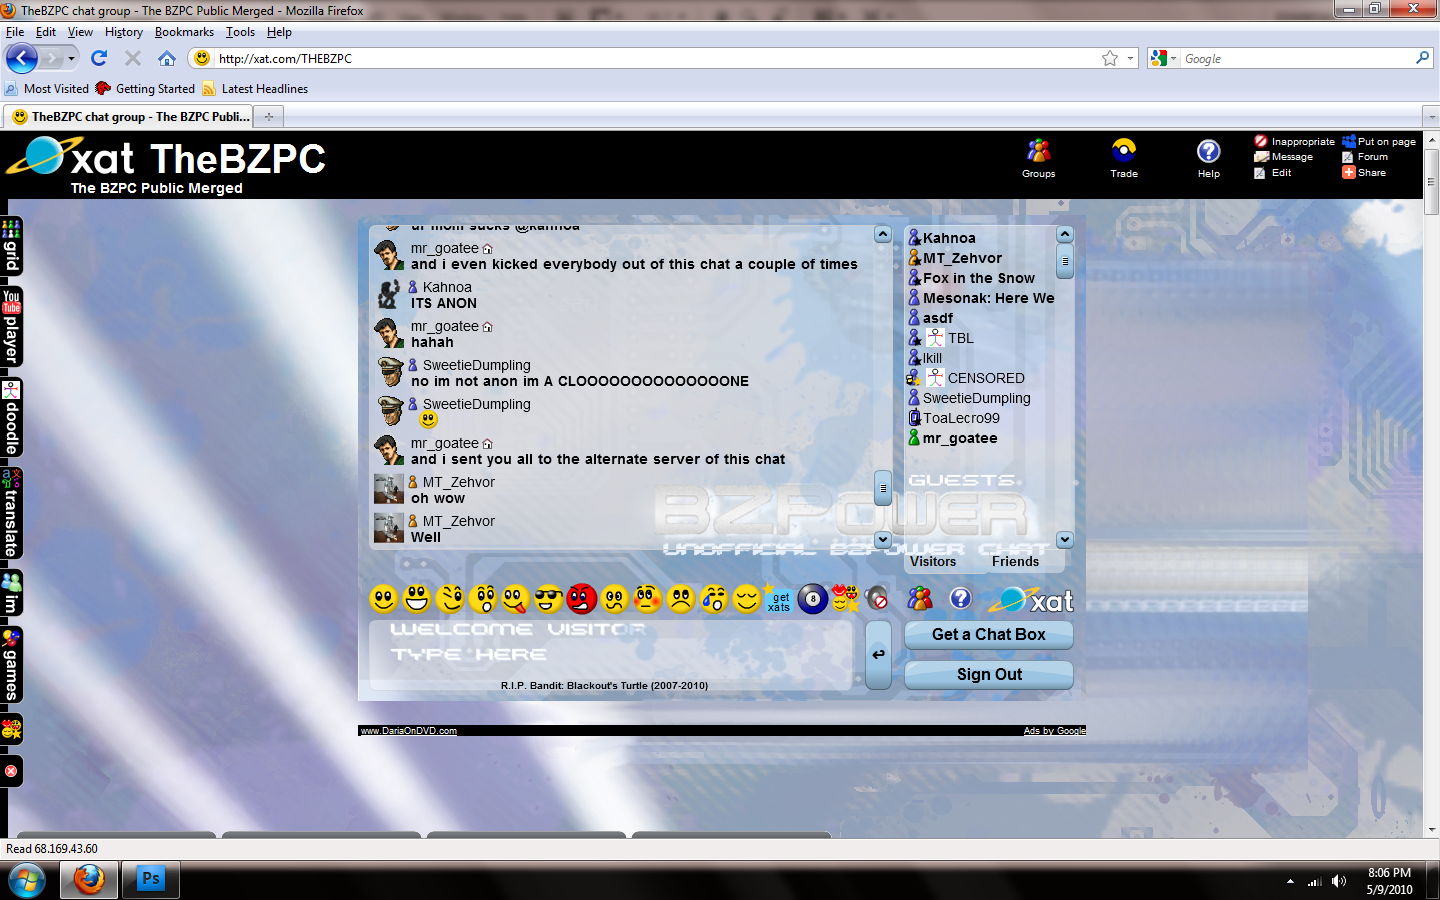
Task: Pick the red angry smiley
Action: pyautogui.click(x=581, y=599)
